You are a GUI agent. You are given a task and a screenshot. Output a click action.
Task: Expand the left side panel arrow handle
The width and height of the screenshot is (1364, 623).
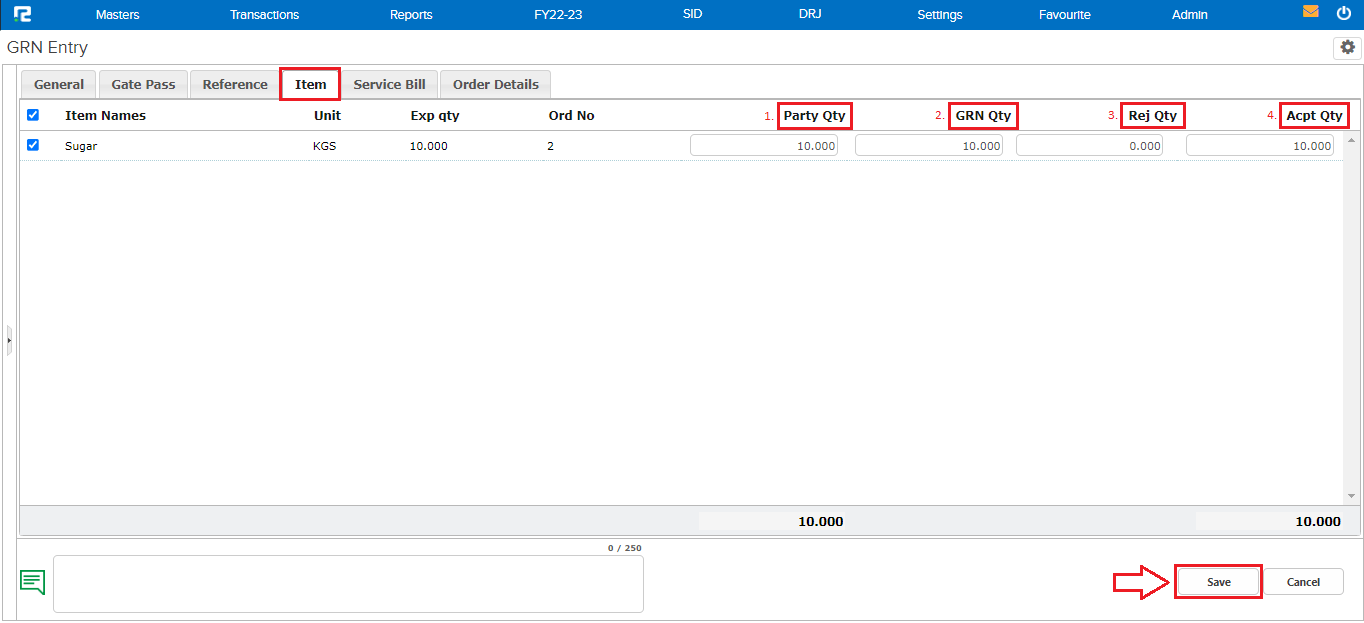(9, 340)
